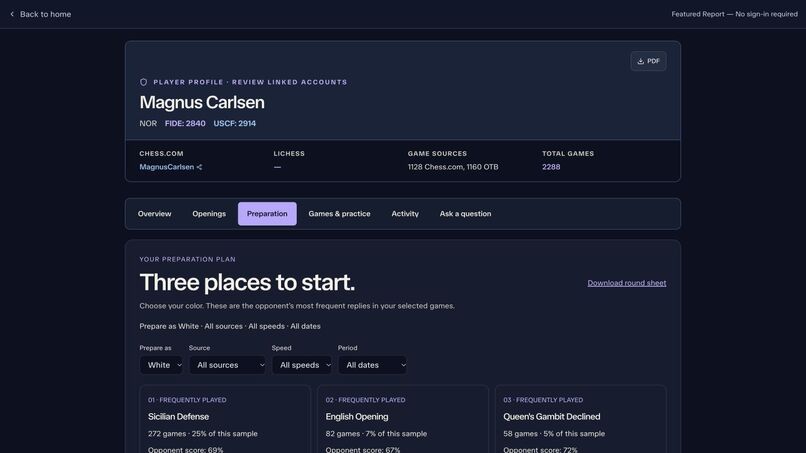Click the '1128 Chess.com, 1160 OTB' text
This screenshot has height=453, width=806.
pos(453,167)
